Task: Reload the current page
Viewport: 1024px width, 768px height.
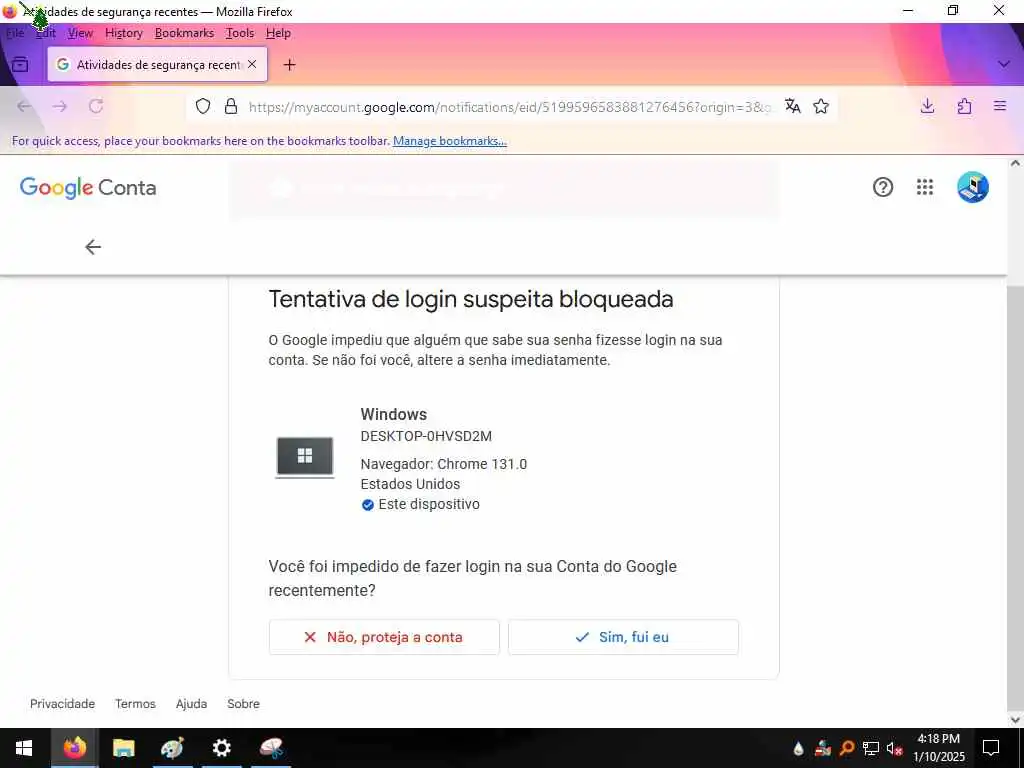Action: click(96, 106)
